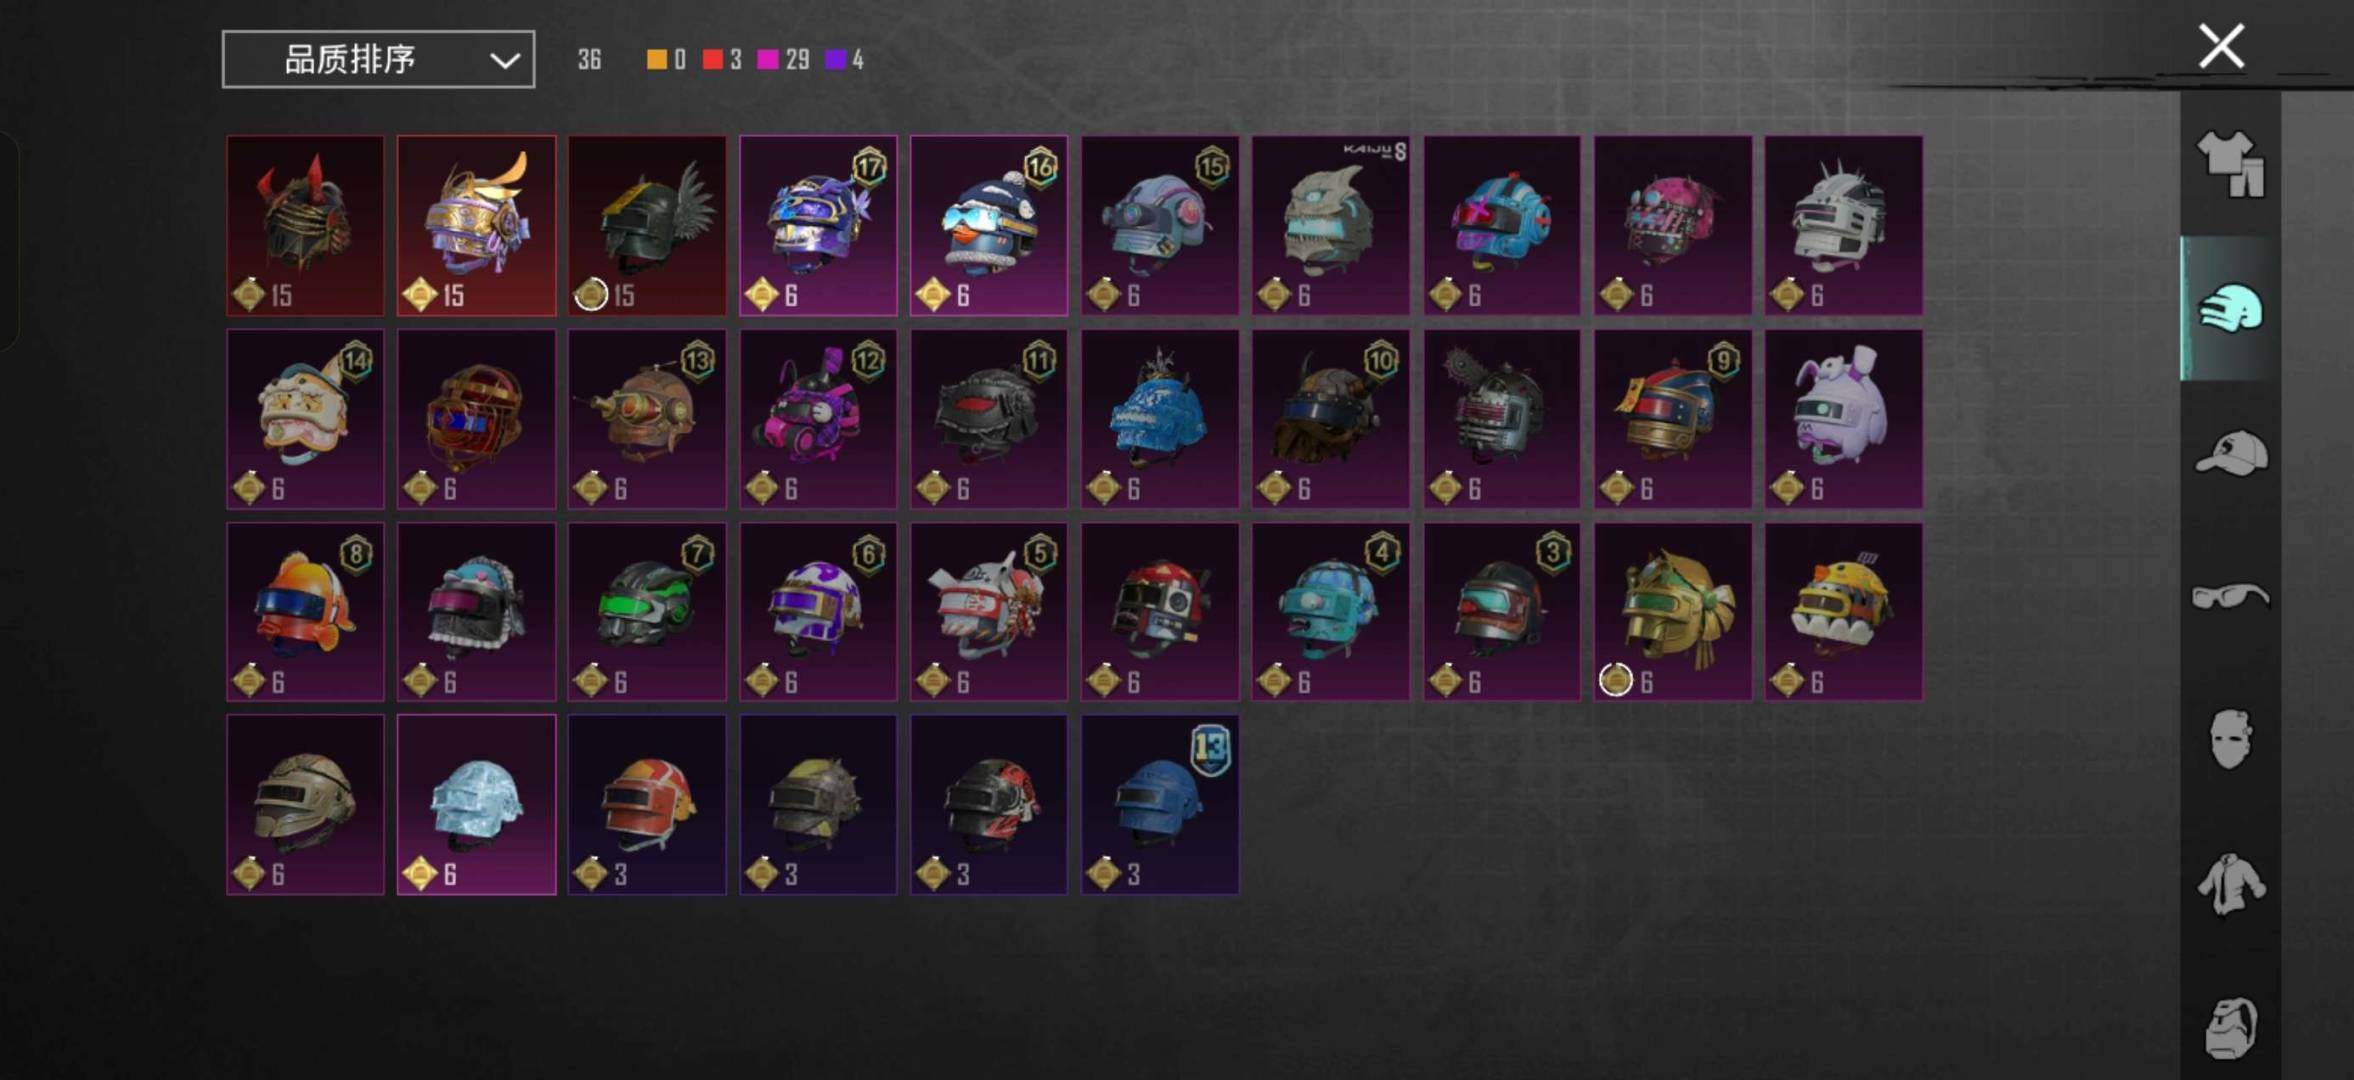Choose the KAIJU monster helmet skin

1331,226
